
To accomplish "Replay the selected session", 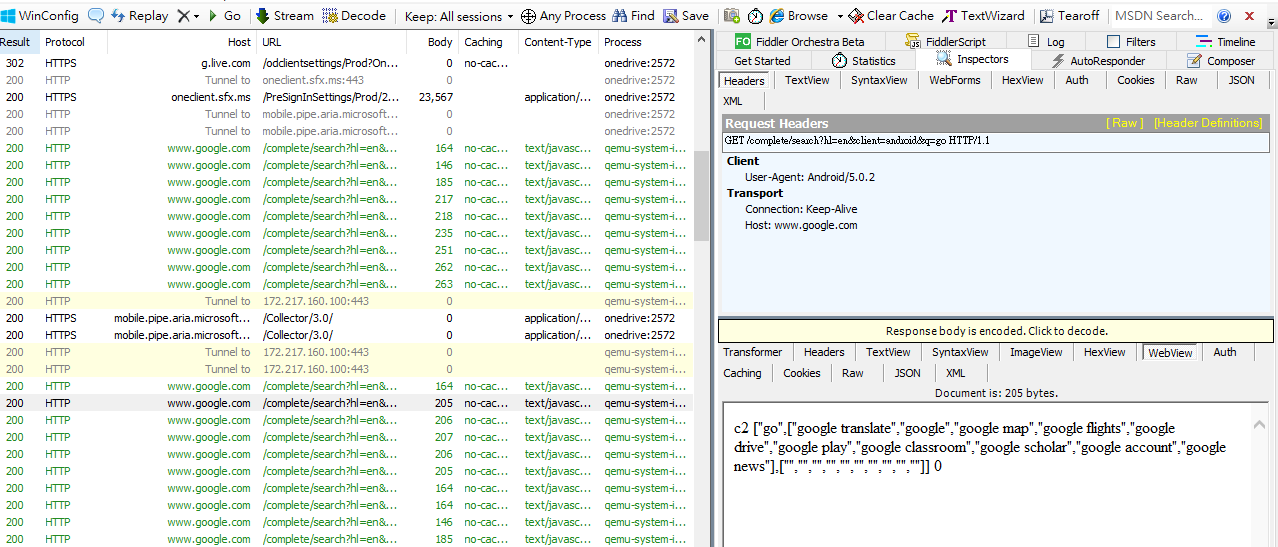I will pos(140,16).
